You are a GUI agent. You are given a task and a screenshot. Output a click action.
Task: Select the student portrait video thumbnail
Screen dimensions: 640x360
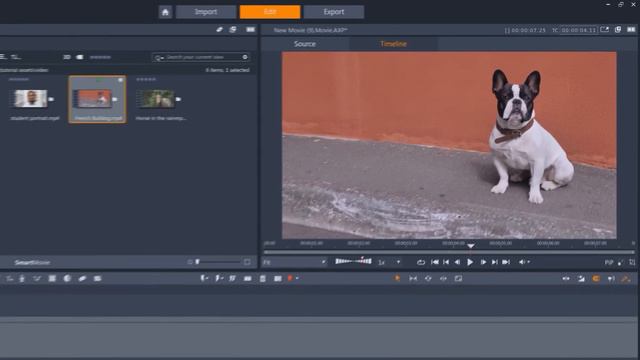[31, 99]
